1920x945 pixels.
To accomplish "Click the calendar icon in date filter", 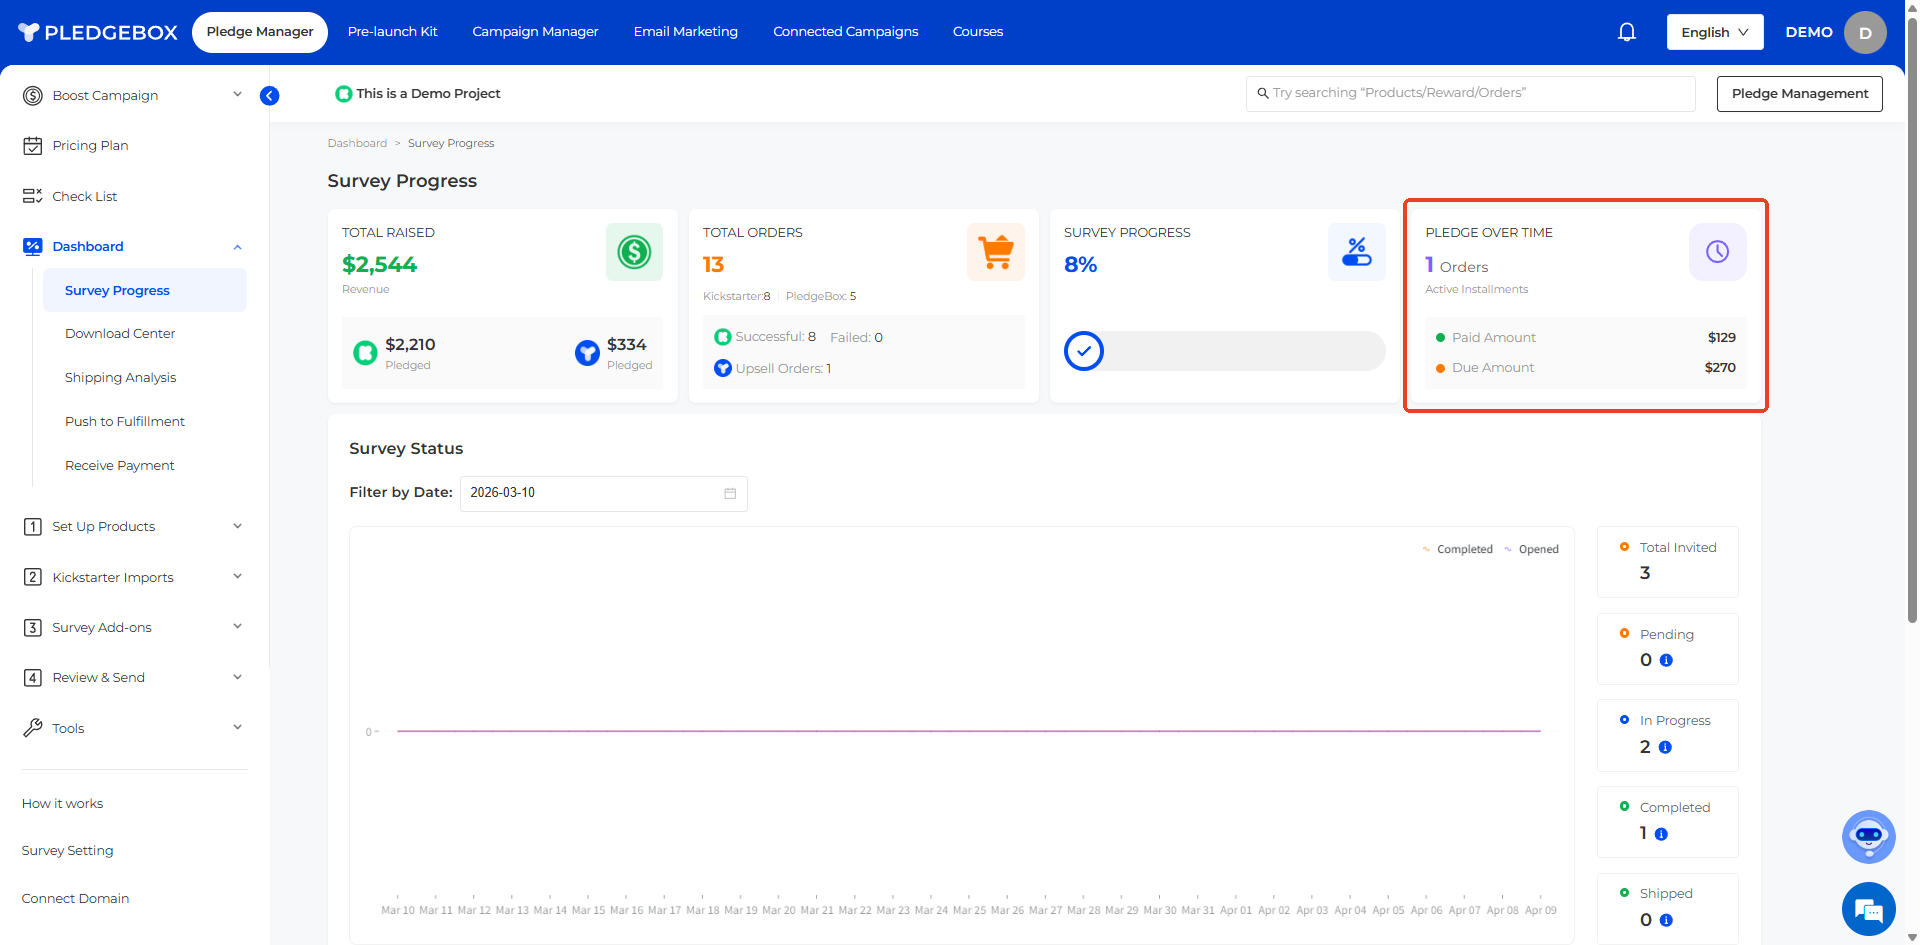I will (x=730, y=493).
